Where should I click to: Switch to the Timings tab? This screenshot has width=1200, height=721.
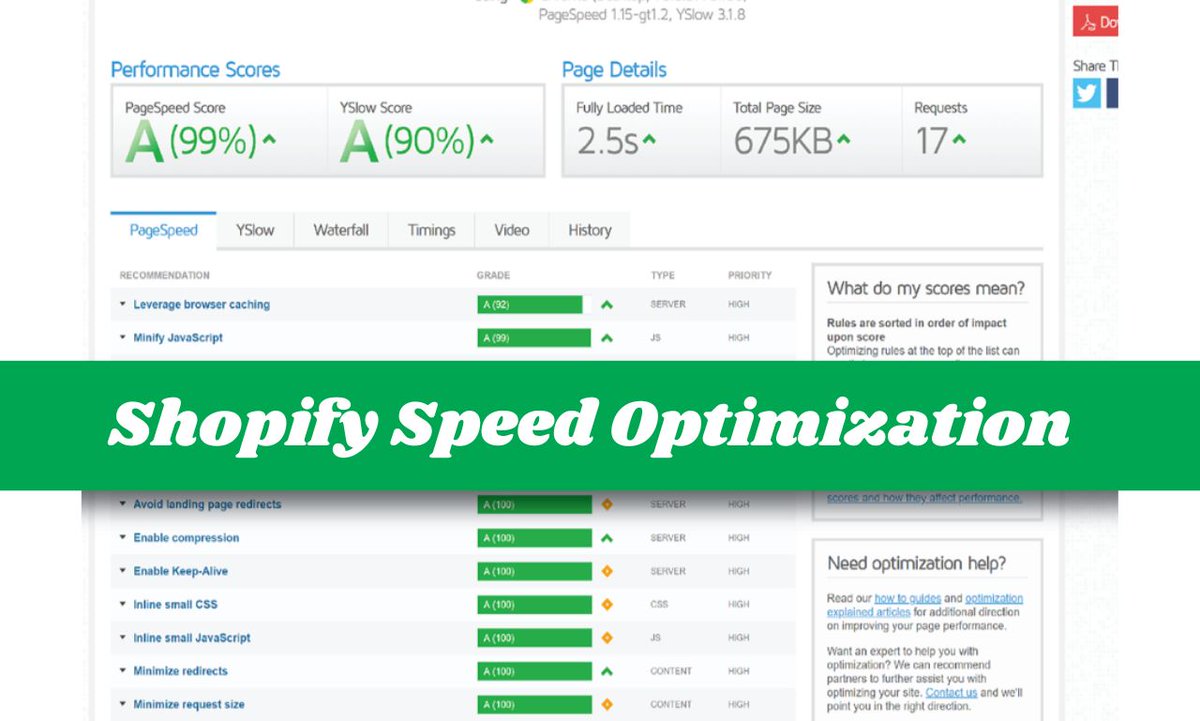pyautogui.click(x=431, y=230)
